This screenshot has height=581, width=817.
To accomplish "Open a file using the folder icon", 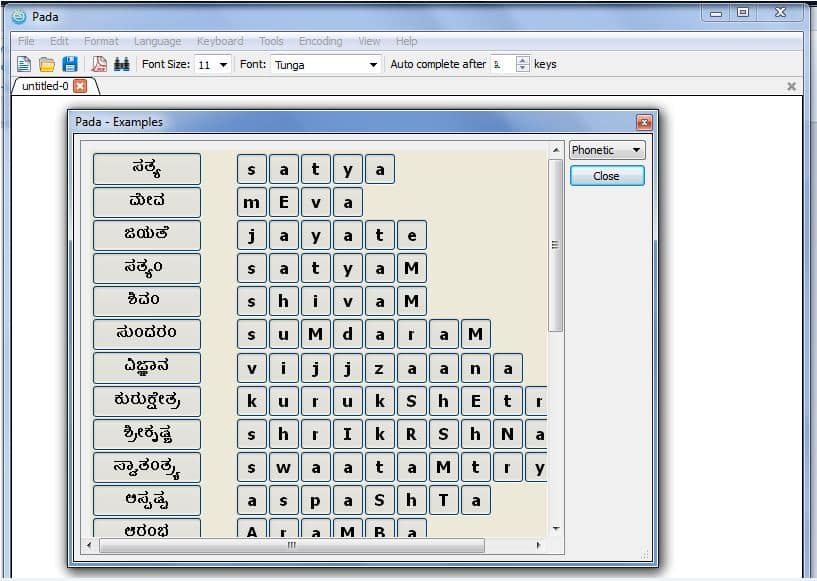I will [46, 62].
